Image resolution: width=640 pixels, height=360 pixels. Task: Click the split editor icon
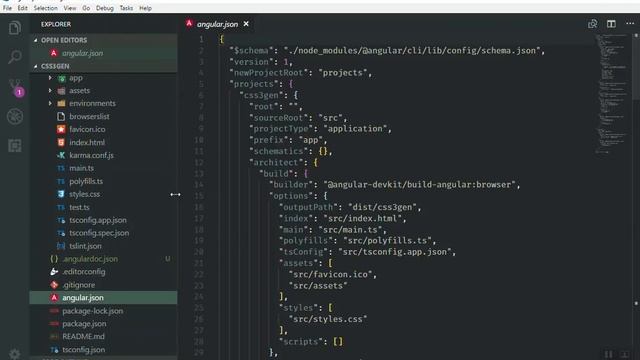[x=611, y=24]
